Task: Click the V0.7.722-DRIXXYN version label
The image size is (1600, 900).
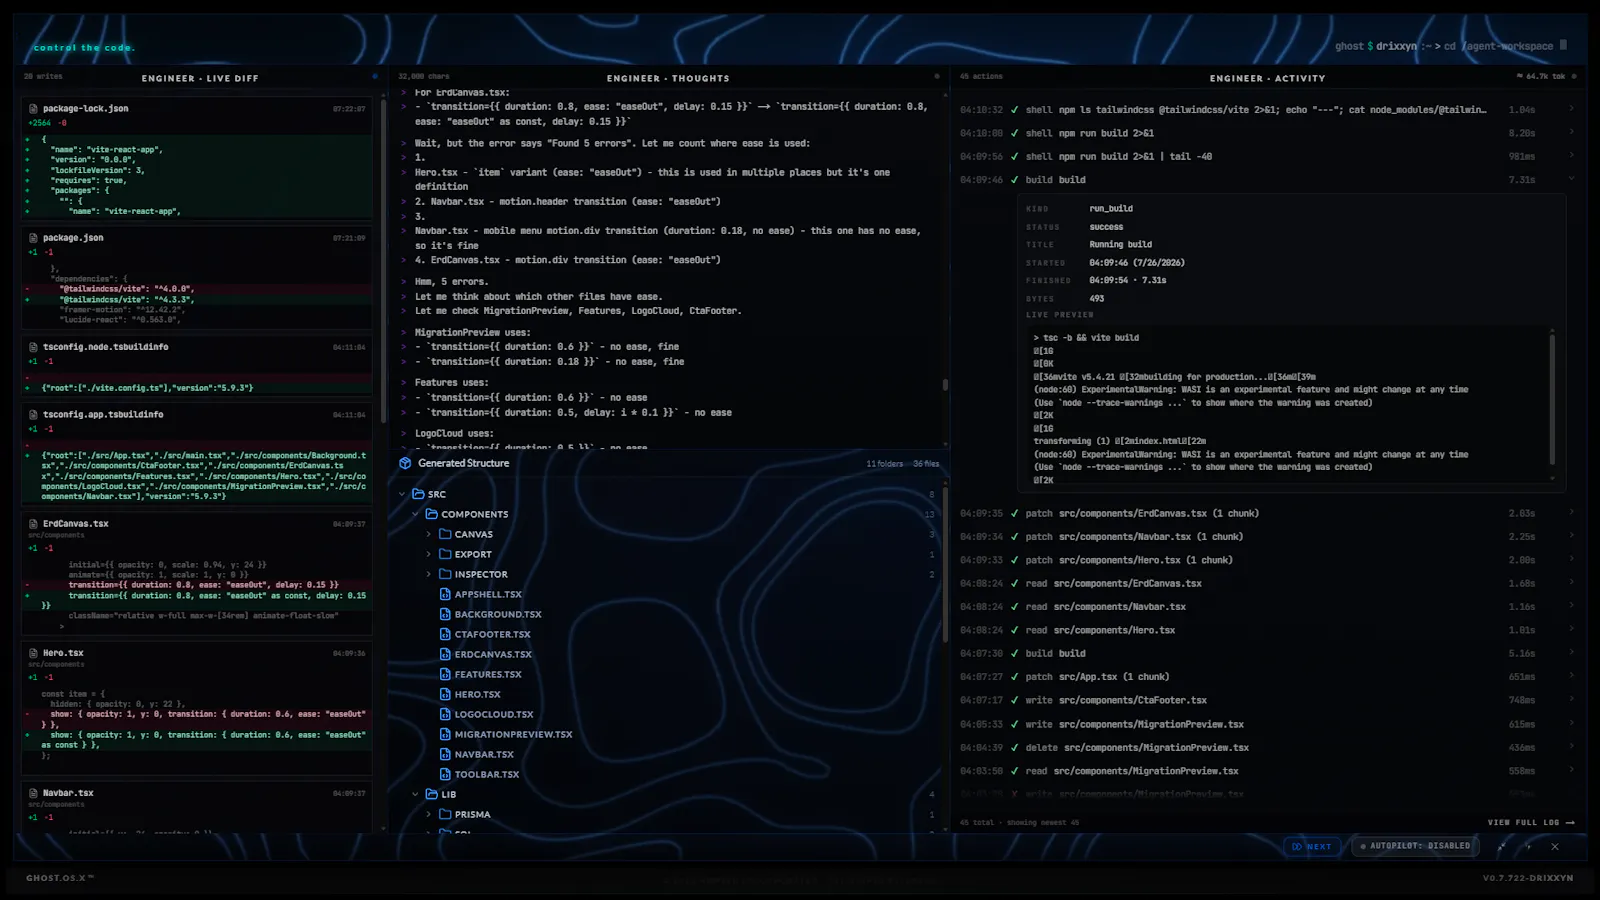Action: point(1527,878)
